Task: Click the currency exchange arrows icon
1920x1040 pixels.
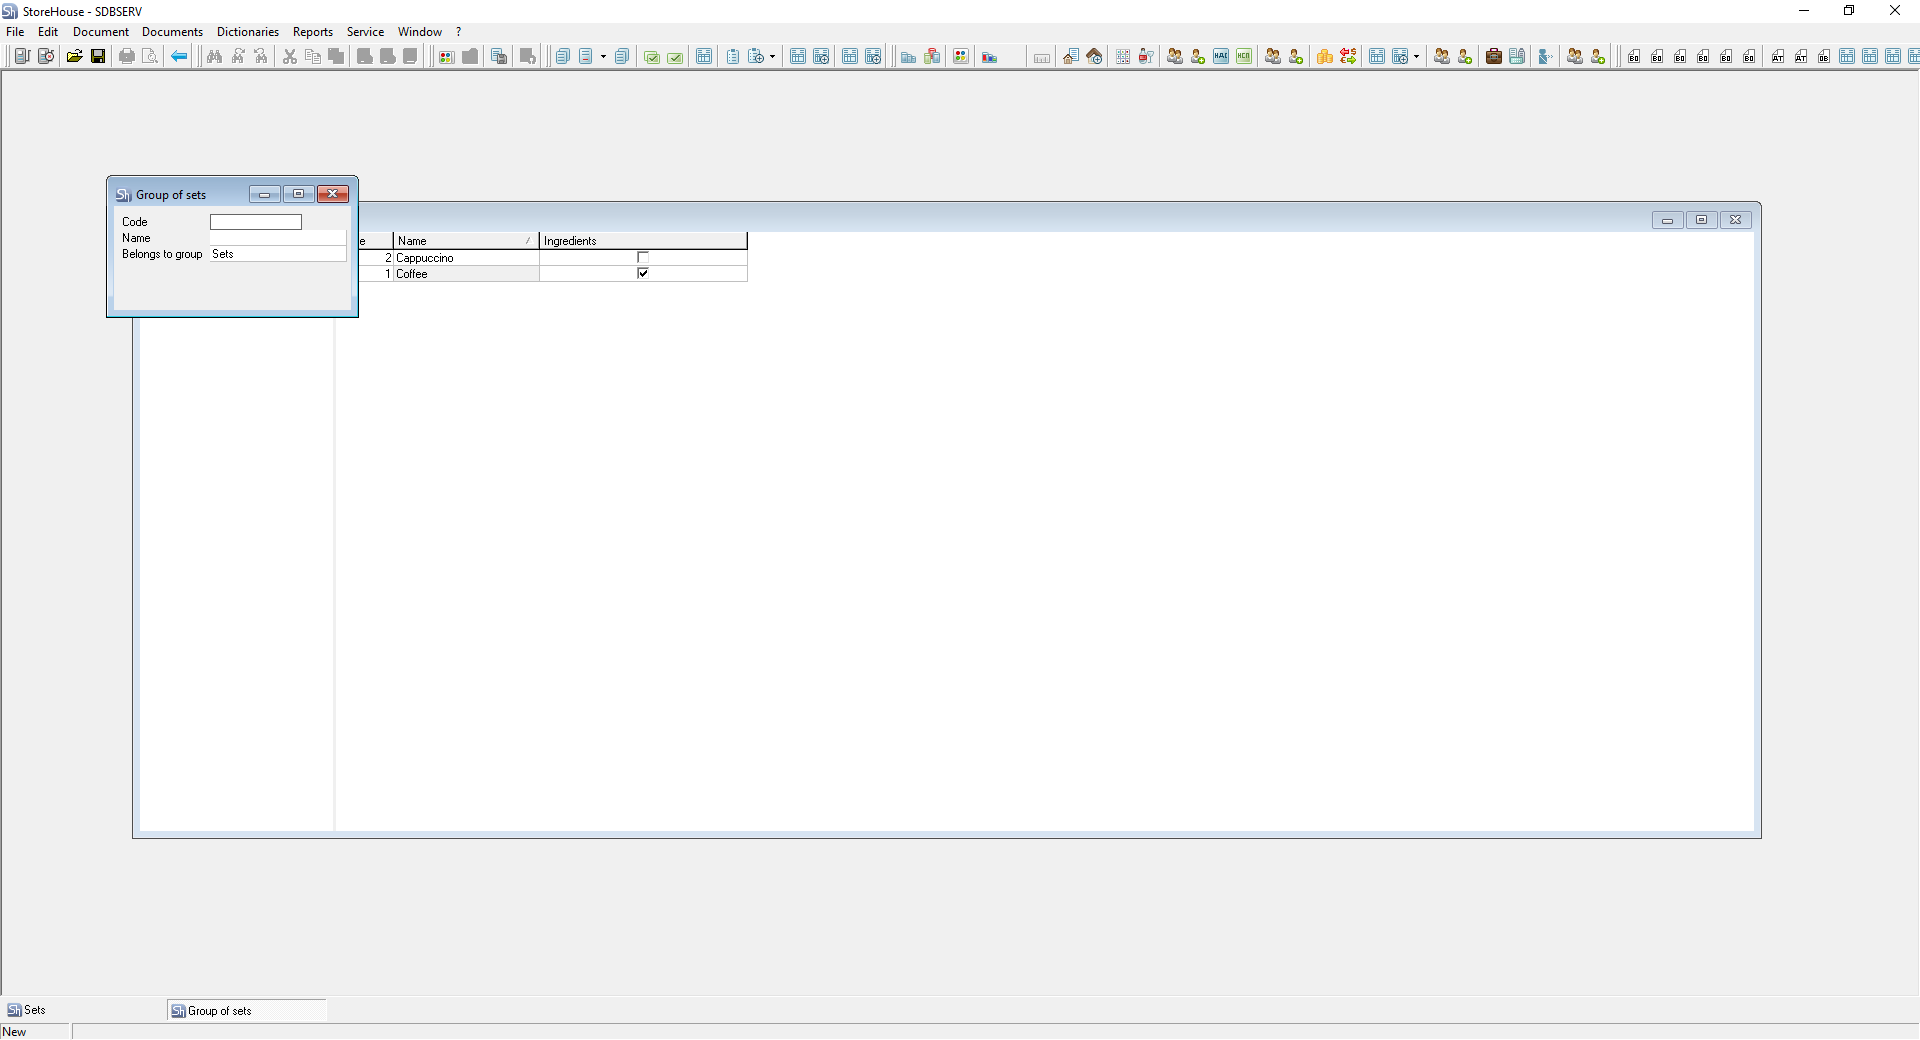Action: click(x=1348, y=56)
